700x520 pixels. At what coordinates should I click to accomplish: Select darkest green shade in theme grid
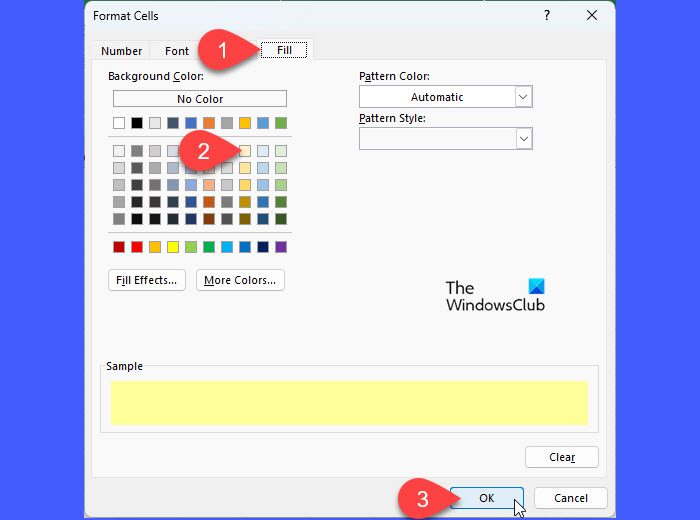pyautogui.click(x=281, y=219)
